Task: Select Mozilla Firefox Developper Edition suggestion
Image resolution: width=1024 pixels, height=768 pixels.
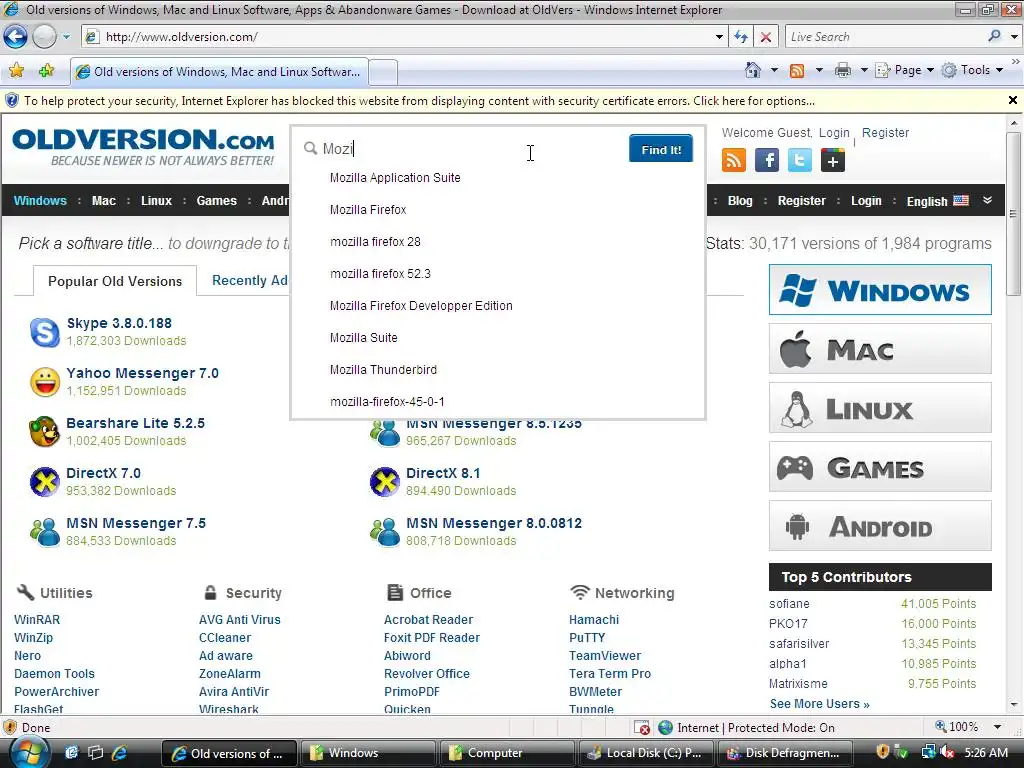Action: (x=421, y=306)
